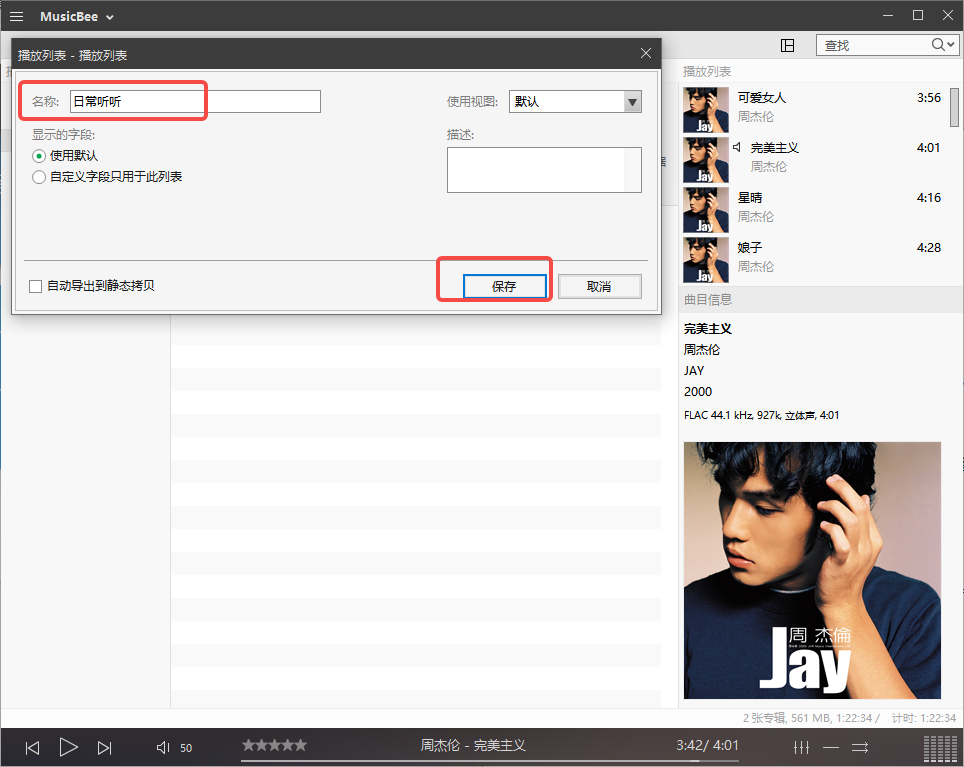Click the now-playing speaker icon beside 完美主义
This screenshot has width=964, height=767.
tap(737, 148)
